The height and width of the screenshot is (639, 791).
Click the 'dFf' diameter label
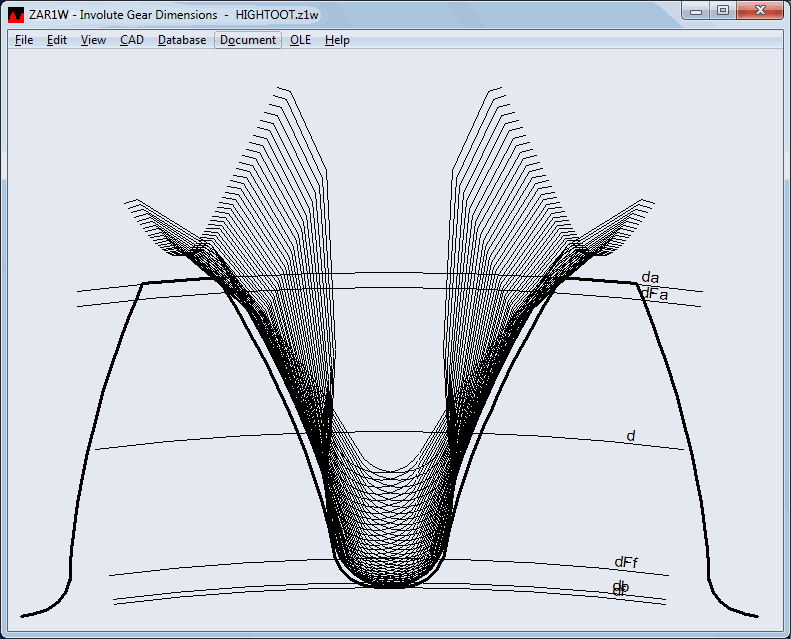[x=626, y=562]
